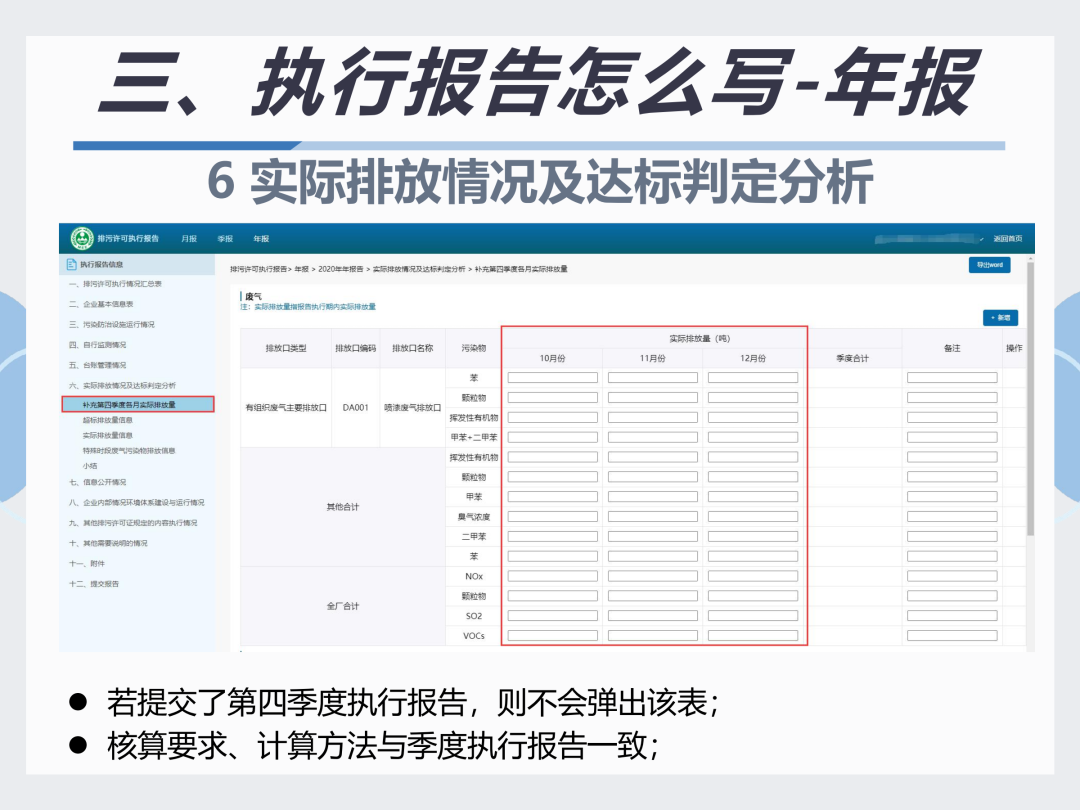Select 补充第四季度各月实际排放量 in sidebar
The width and height of the screenshot is (1080, 810).
(x=138, y=404)
